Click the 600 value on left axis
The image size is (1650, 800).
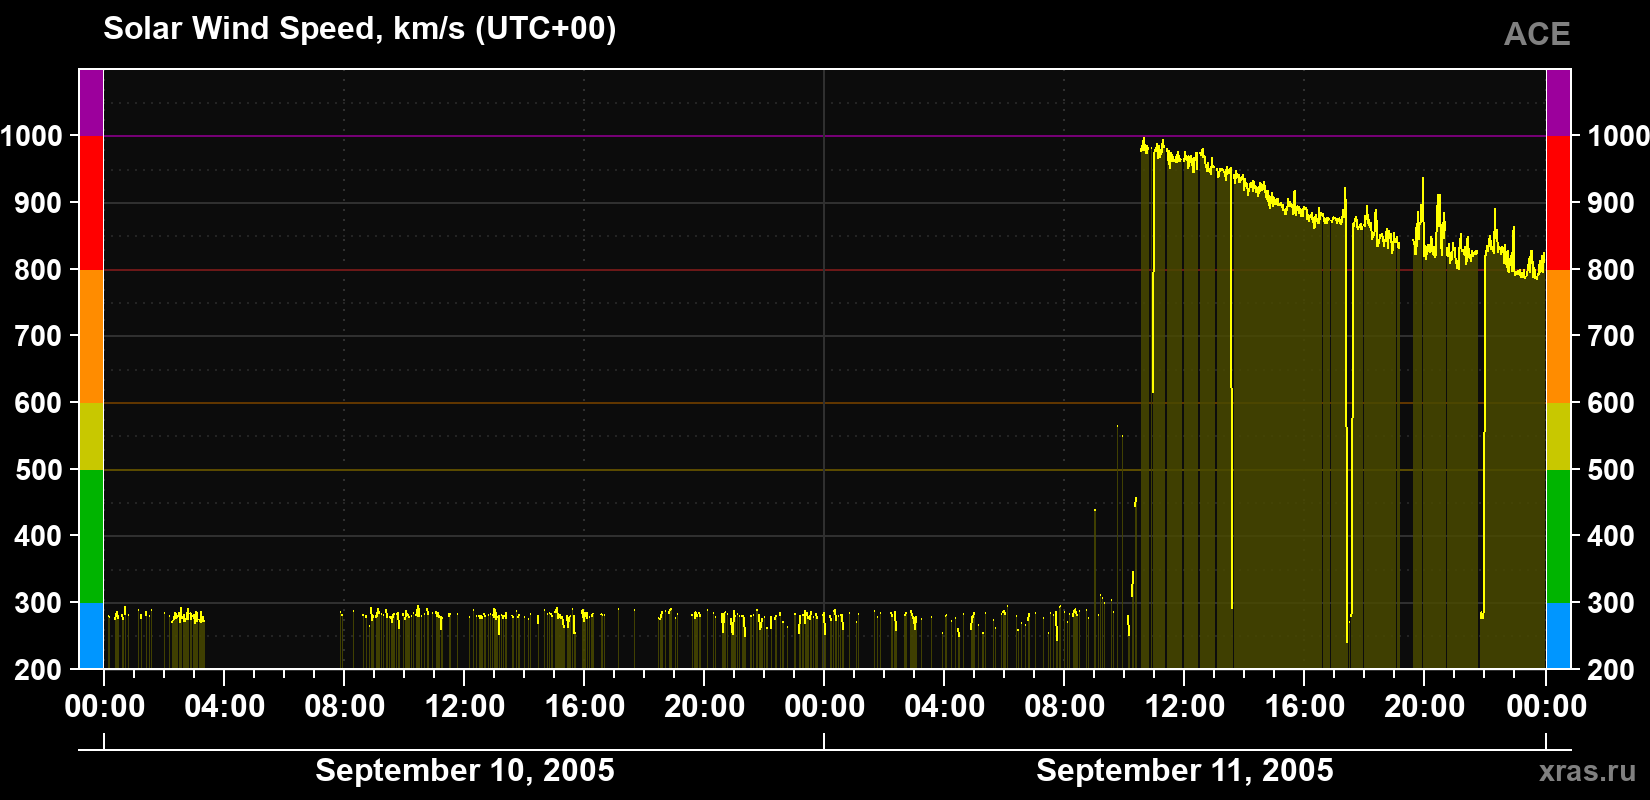[39, 403]
